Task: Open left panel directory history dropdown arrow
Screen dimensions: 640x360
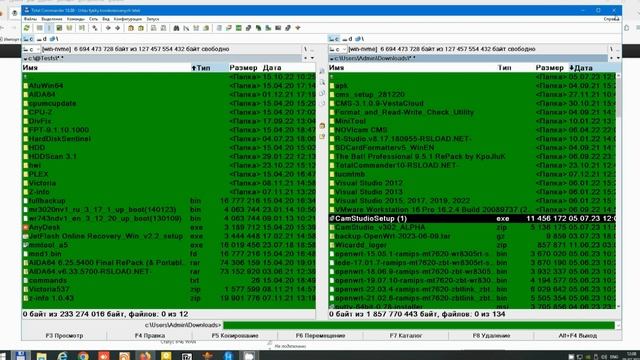Action: pos(312,58)
